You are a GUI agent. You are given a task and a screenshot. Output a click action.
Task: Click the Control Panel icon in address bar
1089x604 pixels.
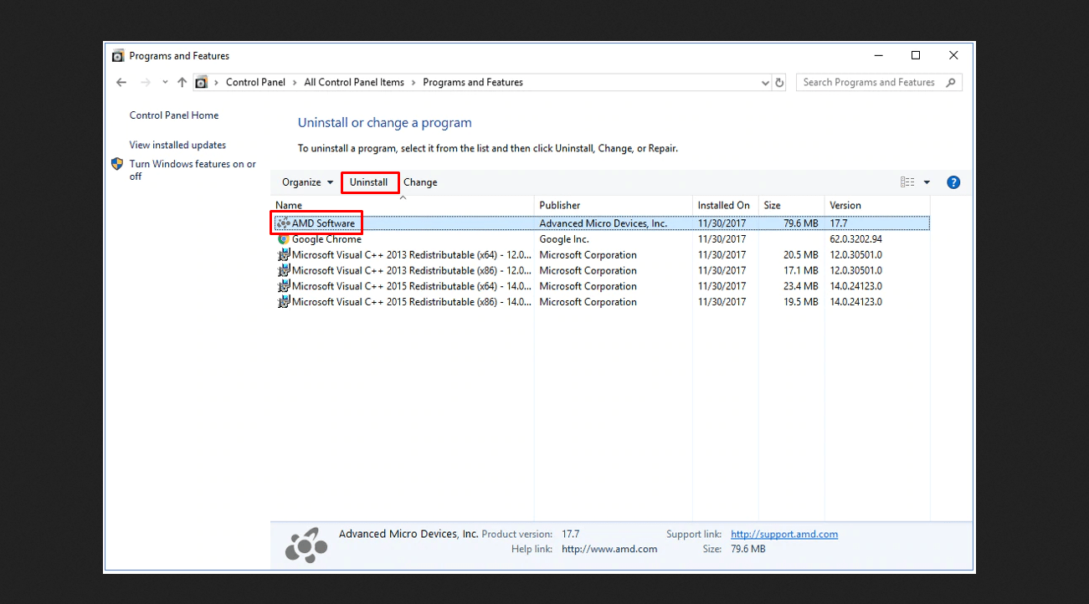[x=201, y=82]
